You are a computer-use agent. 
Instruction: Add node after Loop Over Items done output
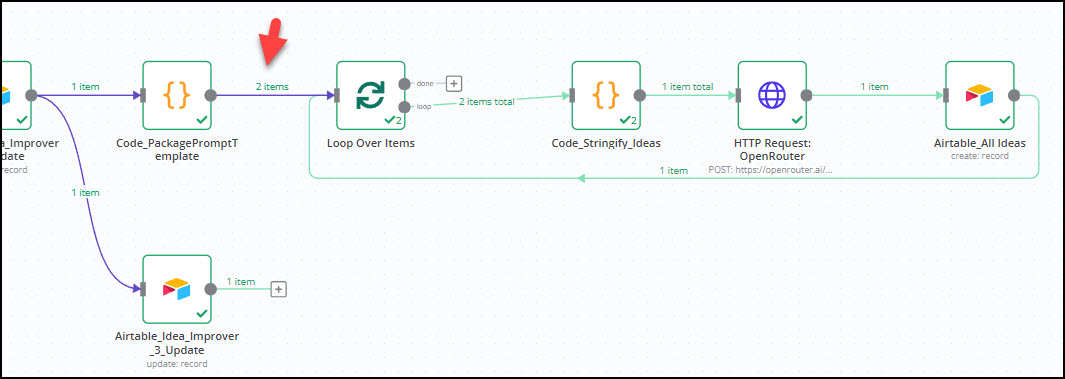pos(454,84)
